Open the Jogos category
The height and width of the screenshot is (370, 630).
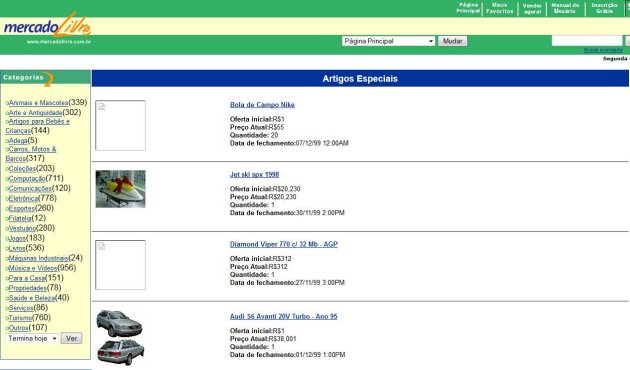(17, 239)
